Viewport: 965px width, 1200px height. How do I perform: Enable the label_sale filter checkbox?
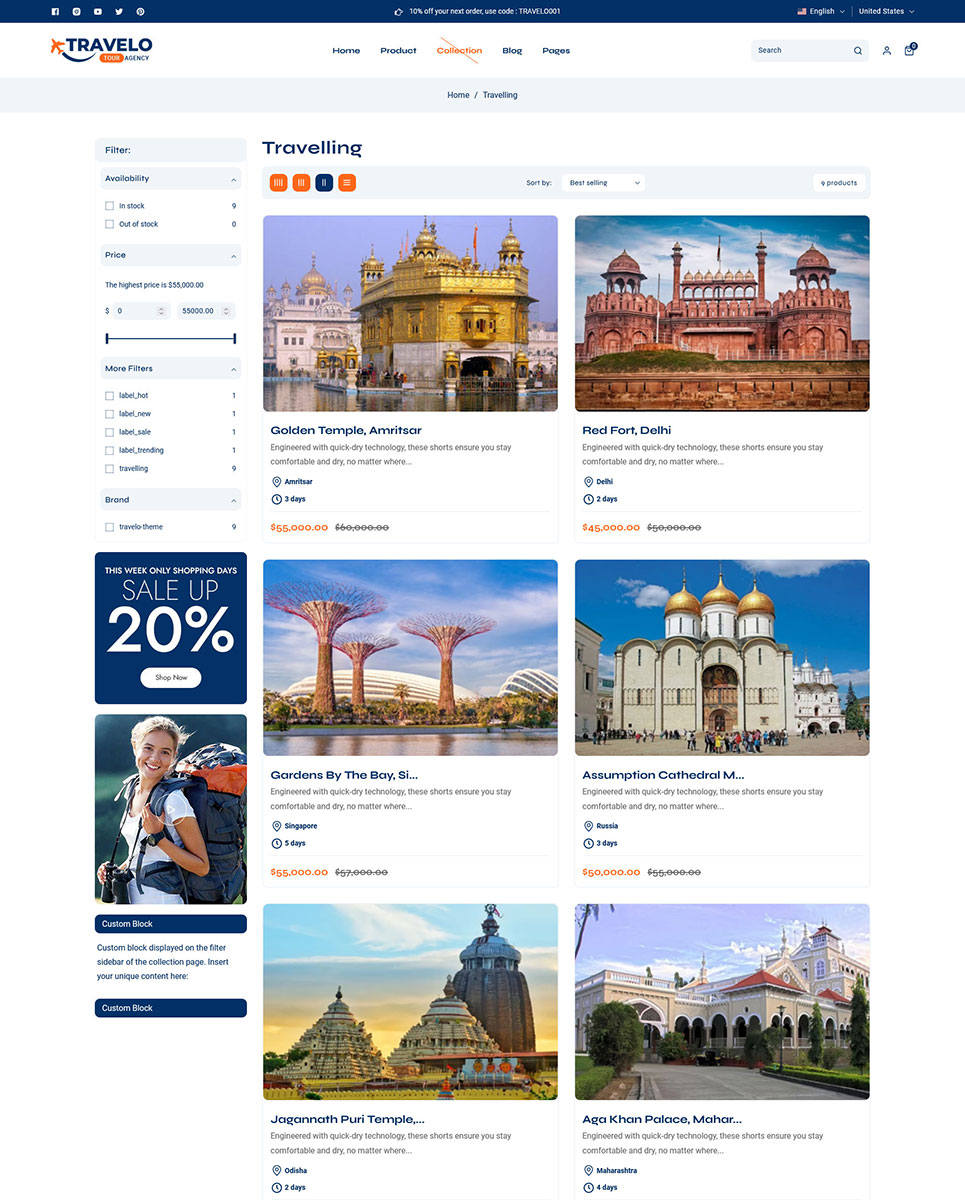click(x=110, y=432)
